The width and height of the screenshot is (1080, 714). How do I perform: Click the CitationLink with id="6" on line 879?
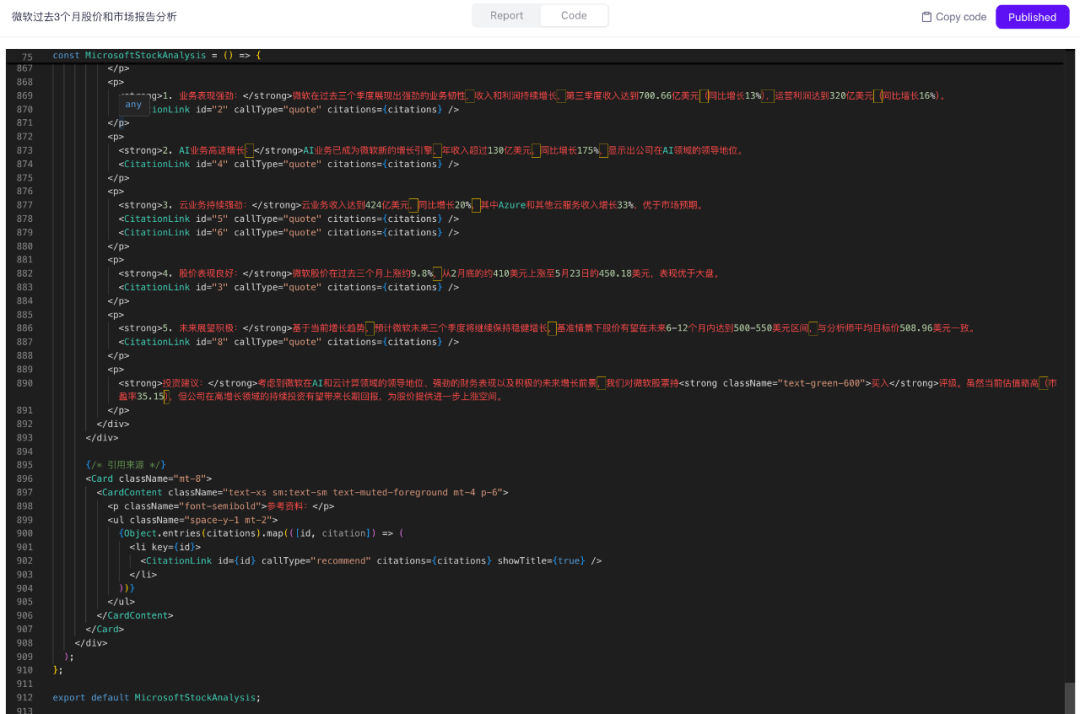coord(289,233)
